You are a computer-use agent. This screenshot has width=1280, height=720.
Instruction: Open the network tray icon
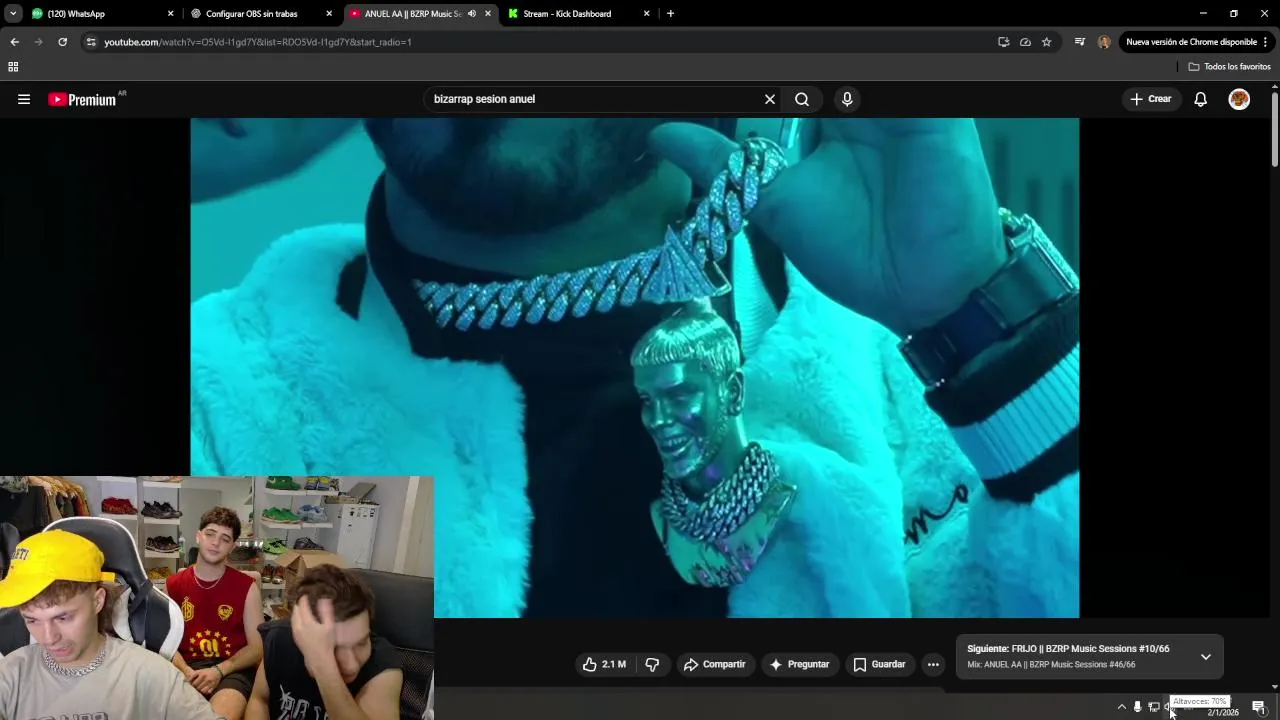[x=1153, y=707]
